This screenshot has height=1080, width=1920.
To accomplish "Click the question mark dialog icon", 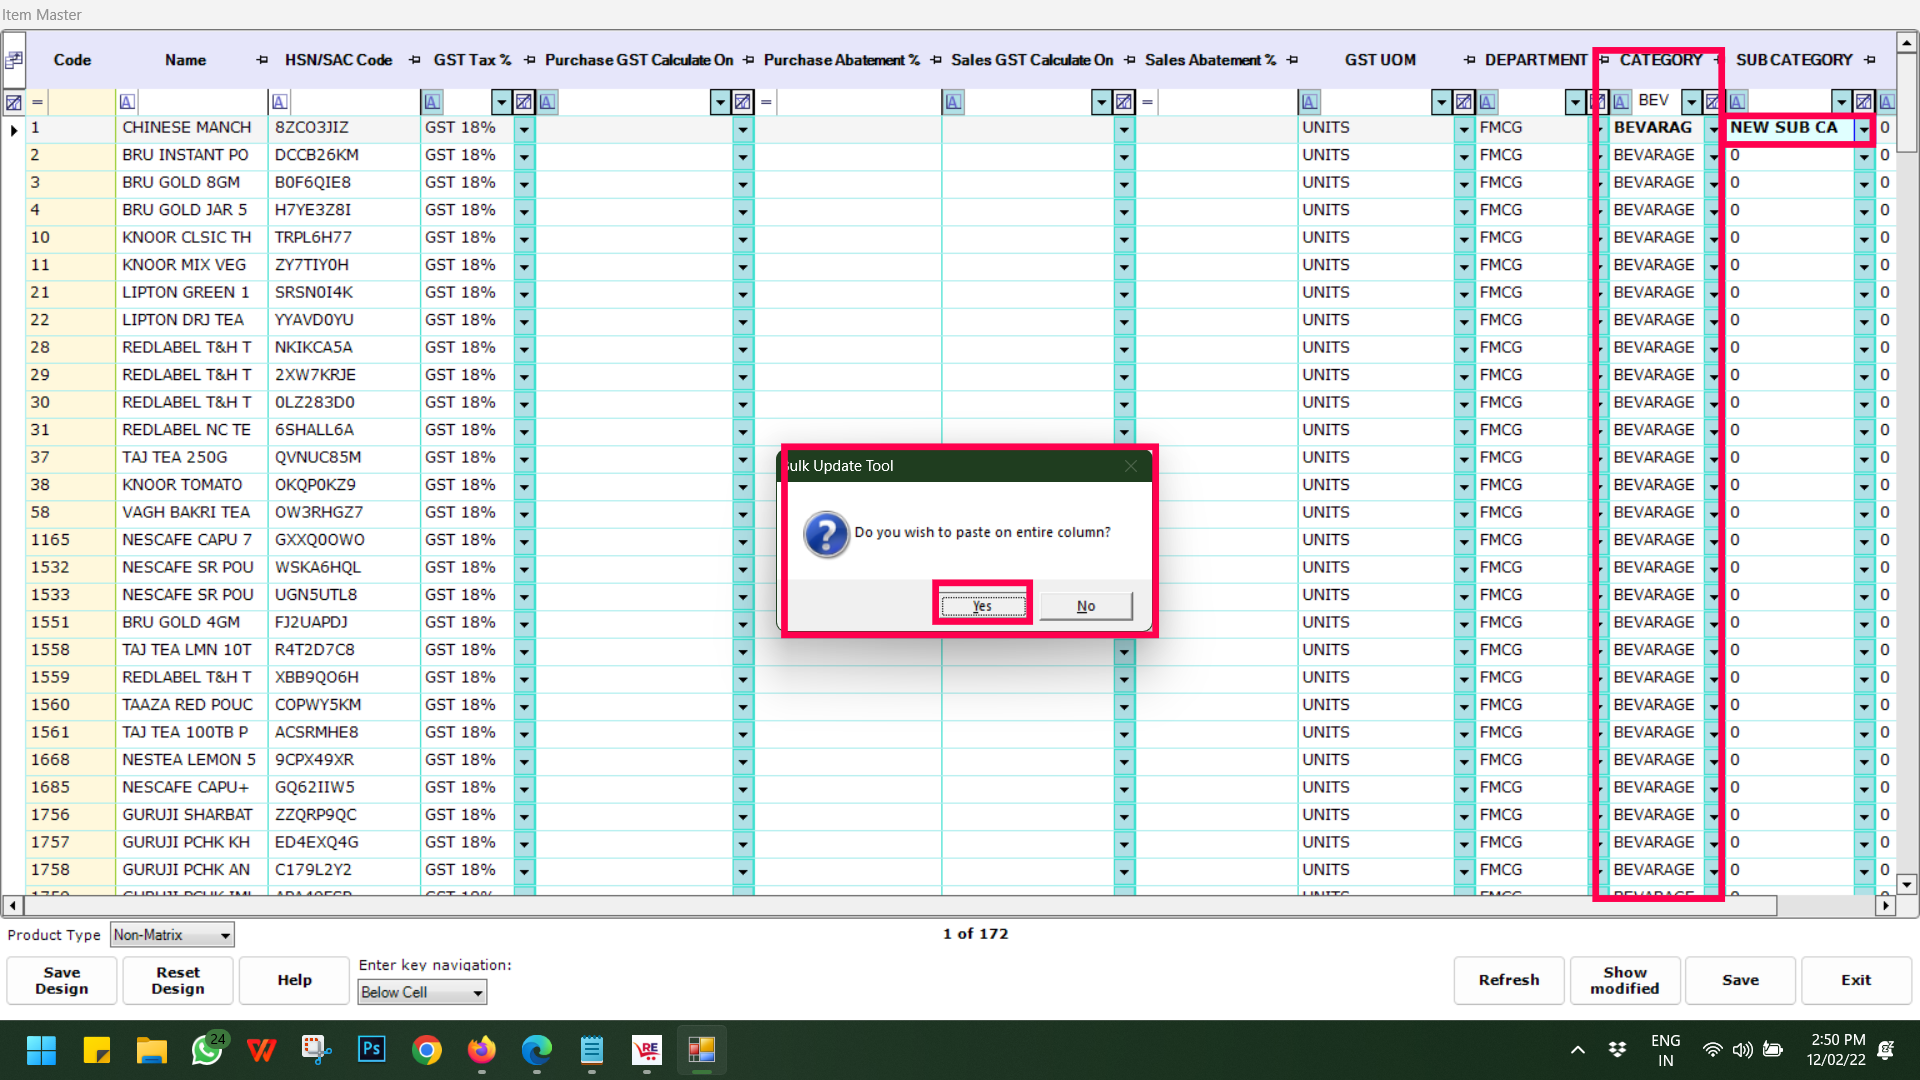I will click(x=826, y=534).
